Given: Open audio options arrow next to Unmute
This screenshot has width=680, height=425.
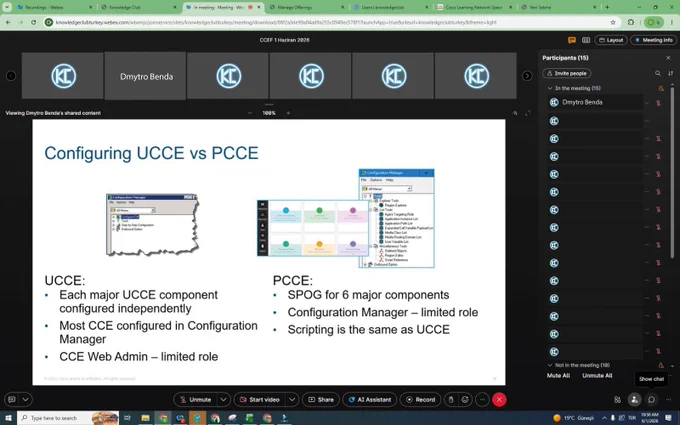Looking at the screenshot, I should coord(223,399).
